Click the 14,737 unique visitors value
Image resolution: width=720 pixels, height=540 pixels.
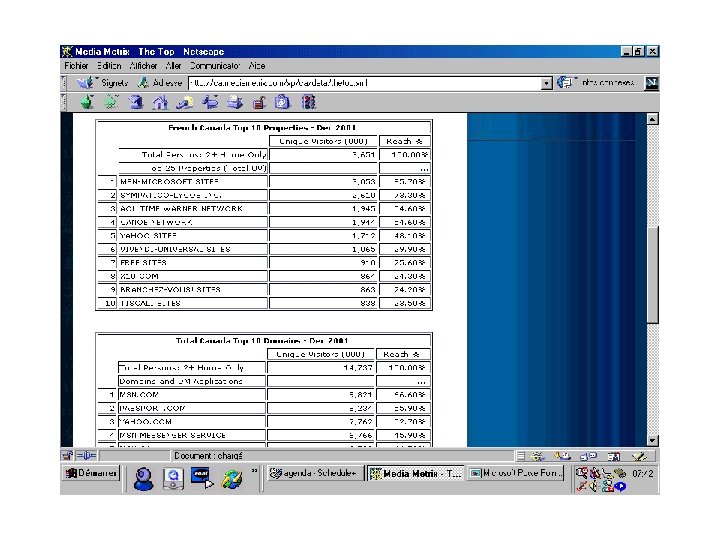[x=358, y=368]
